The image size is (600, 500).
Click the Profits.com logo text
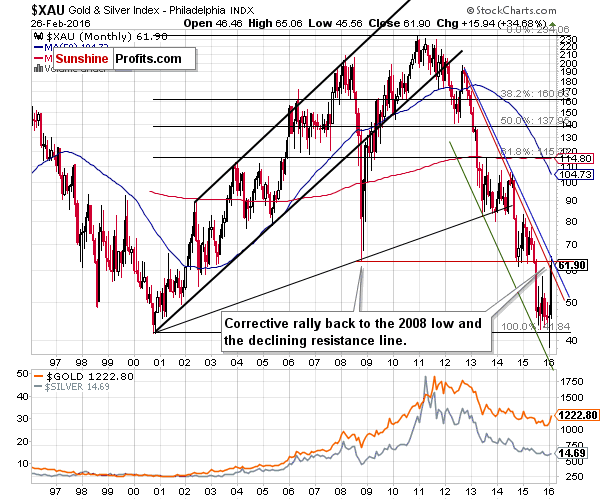(x=148, y=59)
